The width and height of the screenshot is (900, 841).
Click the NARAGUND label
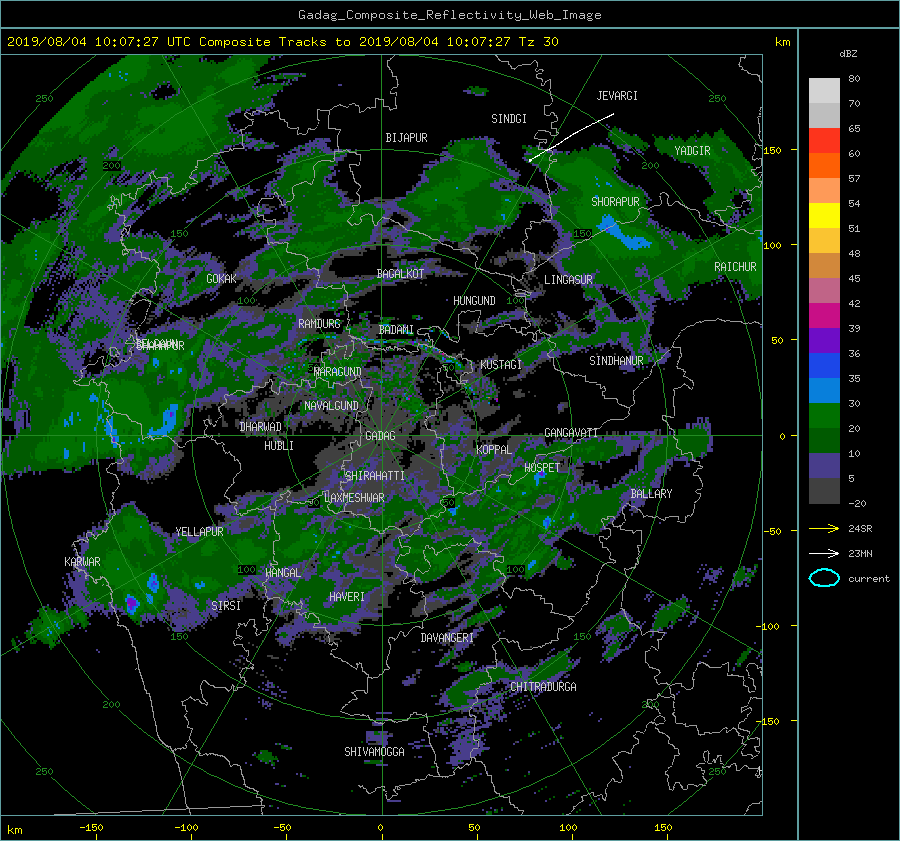point(338,372)
